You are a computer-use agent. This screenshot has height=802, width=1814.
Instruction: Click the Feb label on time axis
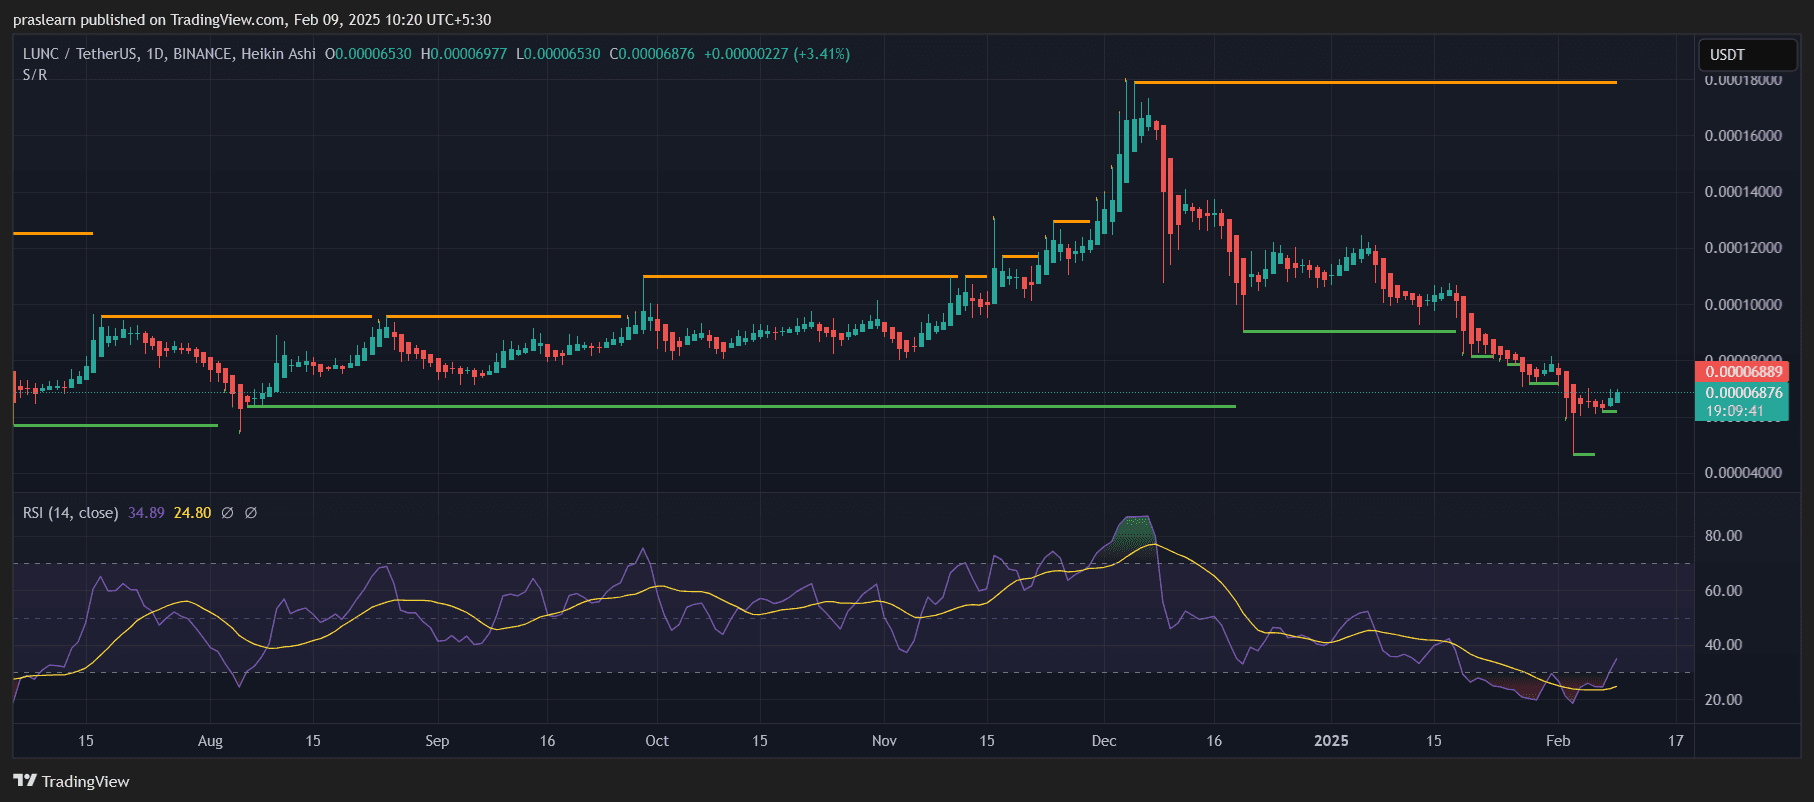click(1558, 741)
